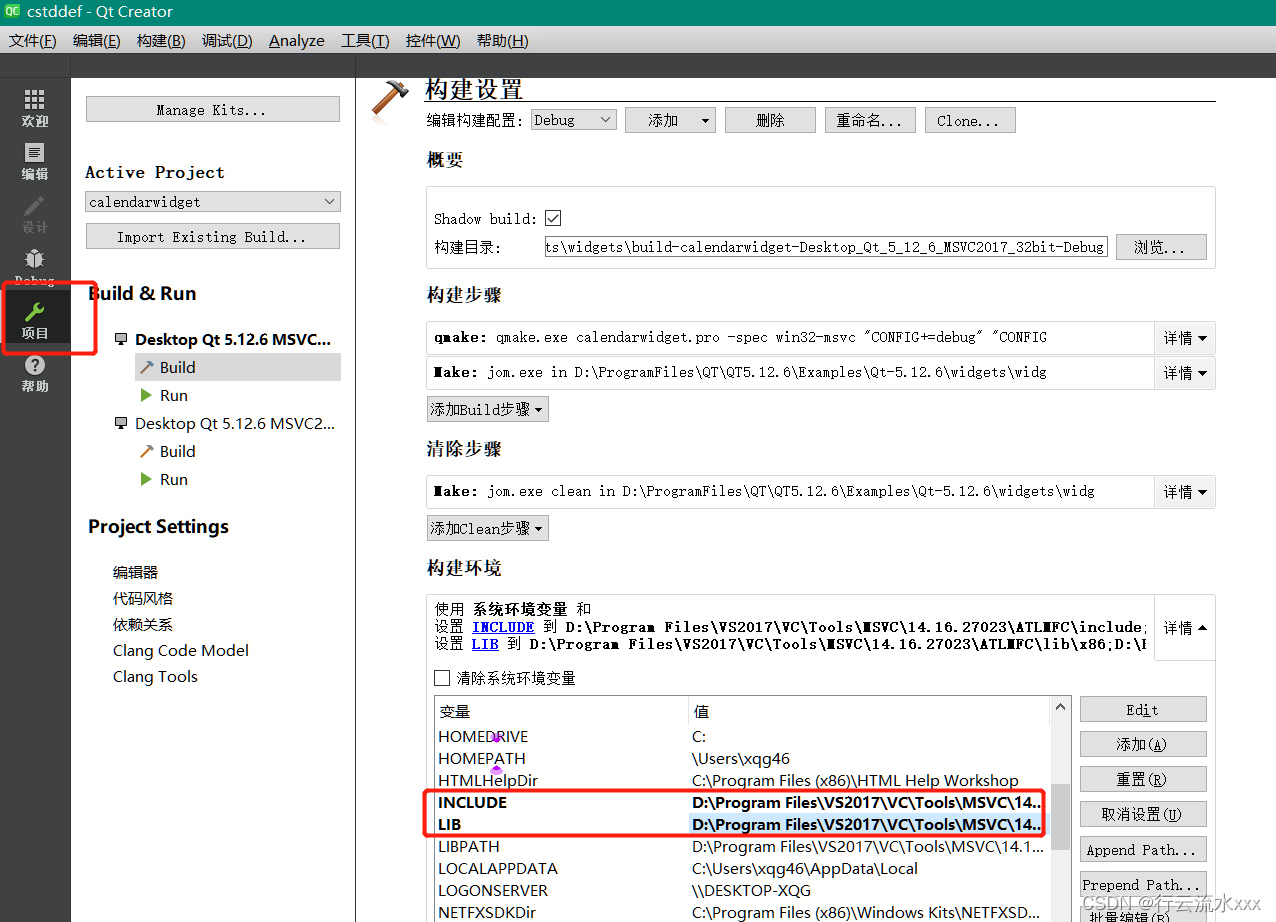Screen dimensions: 1276x922
Task: Expand details of the qmake step
Action: (x=1185, y=338)
